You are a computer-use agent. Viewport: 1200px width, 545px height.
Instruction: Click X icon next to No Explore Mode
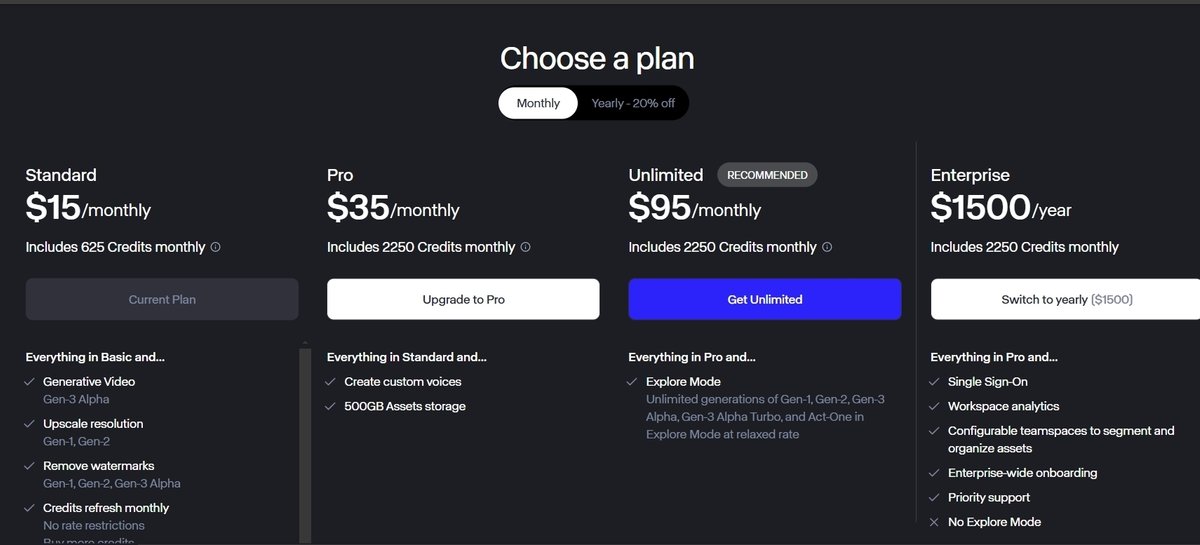(x=934, y=522)
